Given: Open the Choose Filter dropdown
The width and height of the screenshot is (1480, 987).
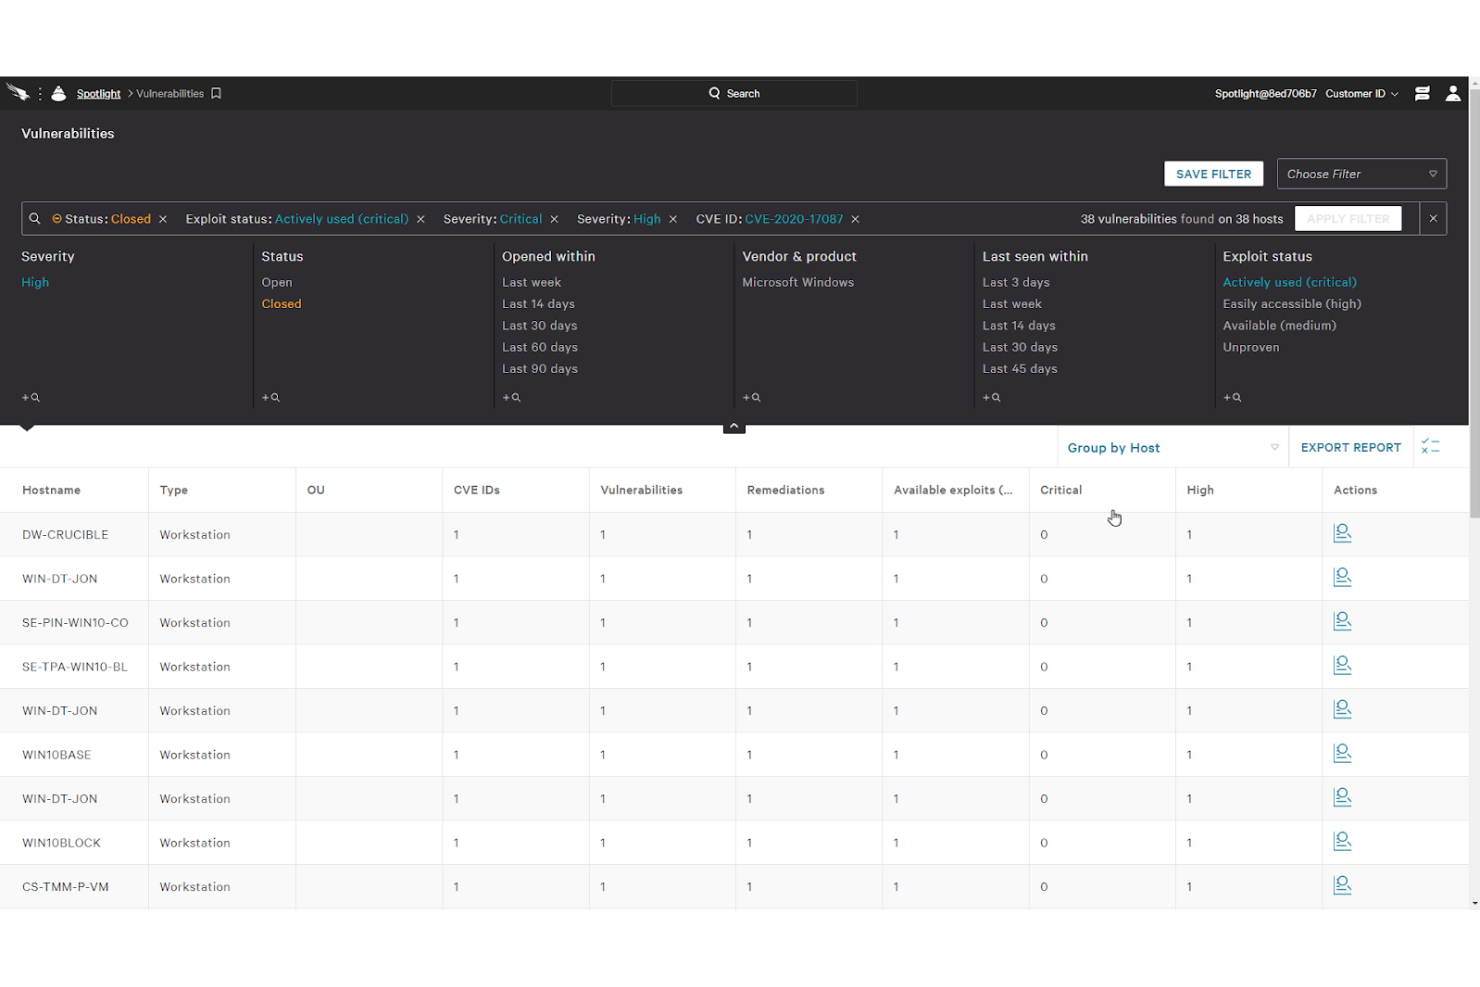Looking at the screenshot, I should click(1362, 173).
